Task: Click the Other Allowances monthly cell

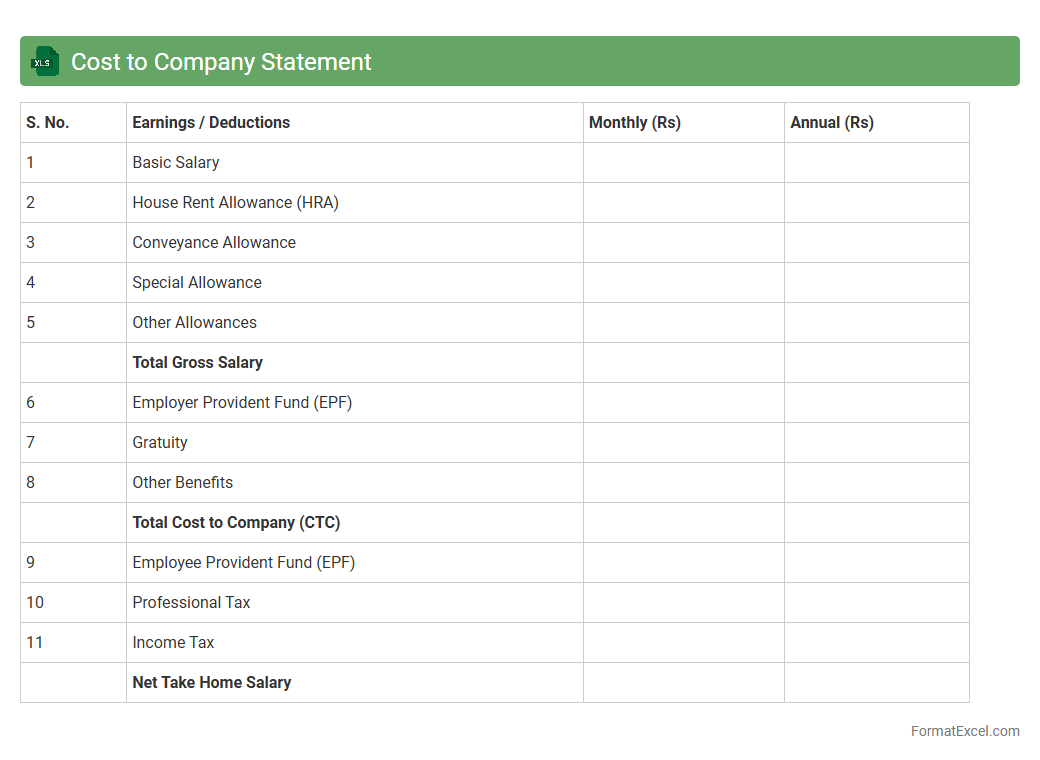Action: click(683, 322)
